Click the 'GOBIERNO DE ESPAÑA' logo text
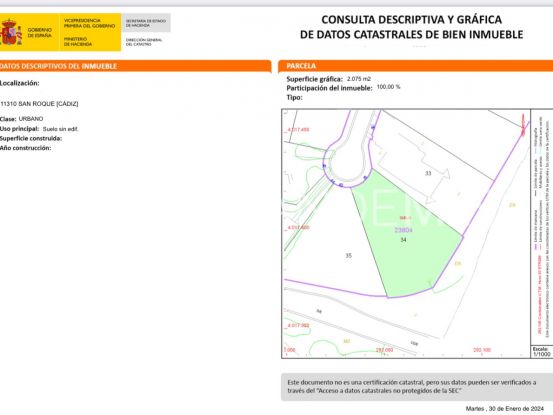553x415 pixels. pos(40,33)
